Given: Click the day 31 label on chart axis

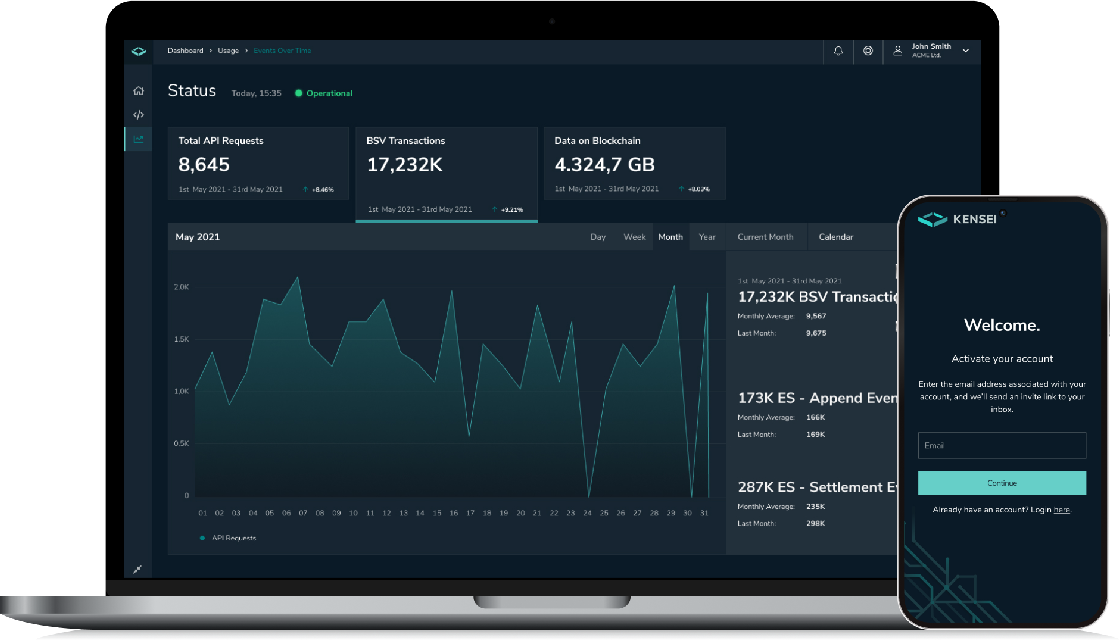Looking at the screenshot, I should [x=704, y=513].
